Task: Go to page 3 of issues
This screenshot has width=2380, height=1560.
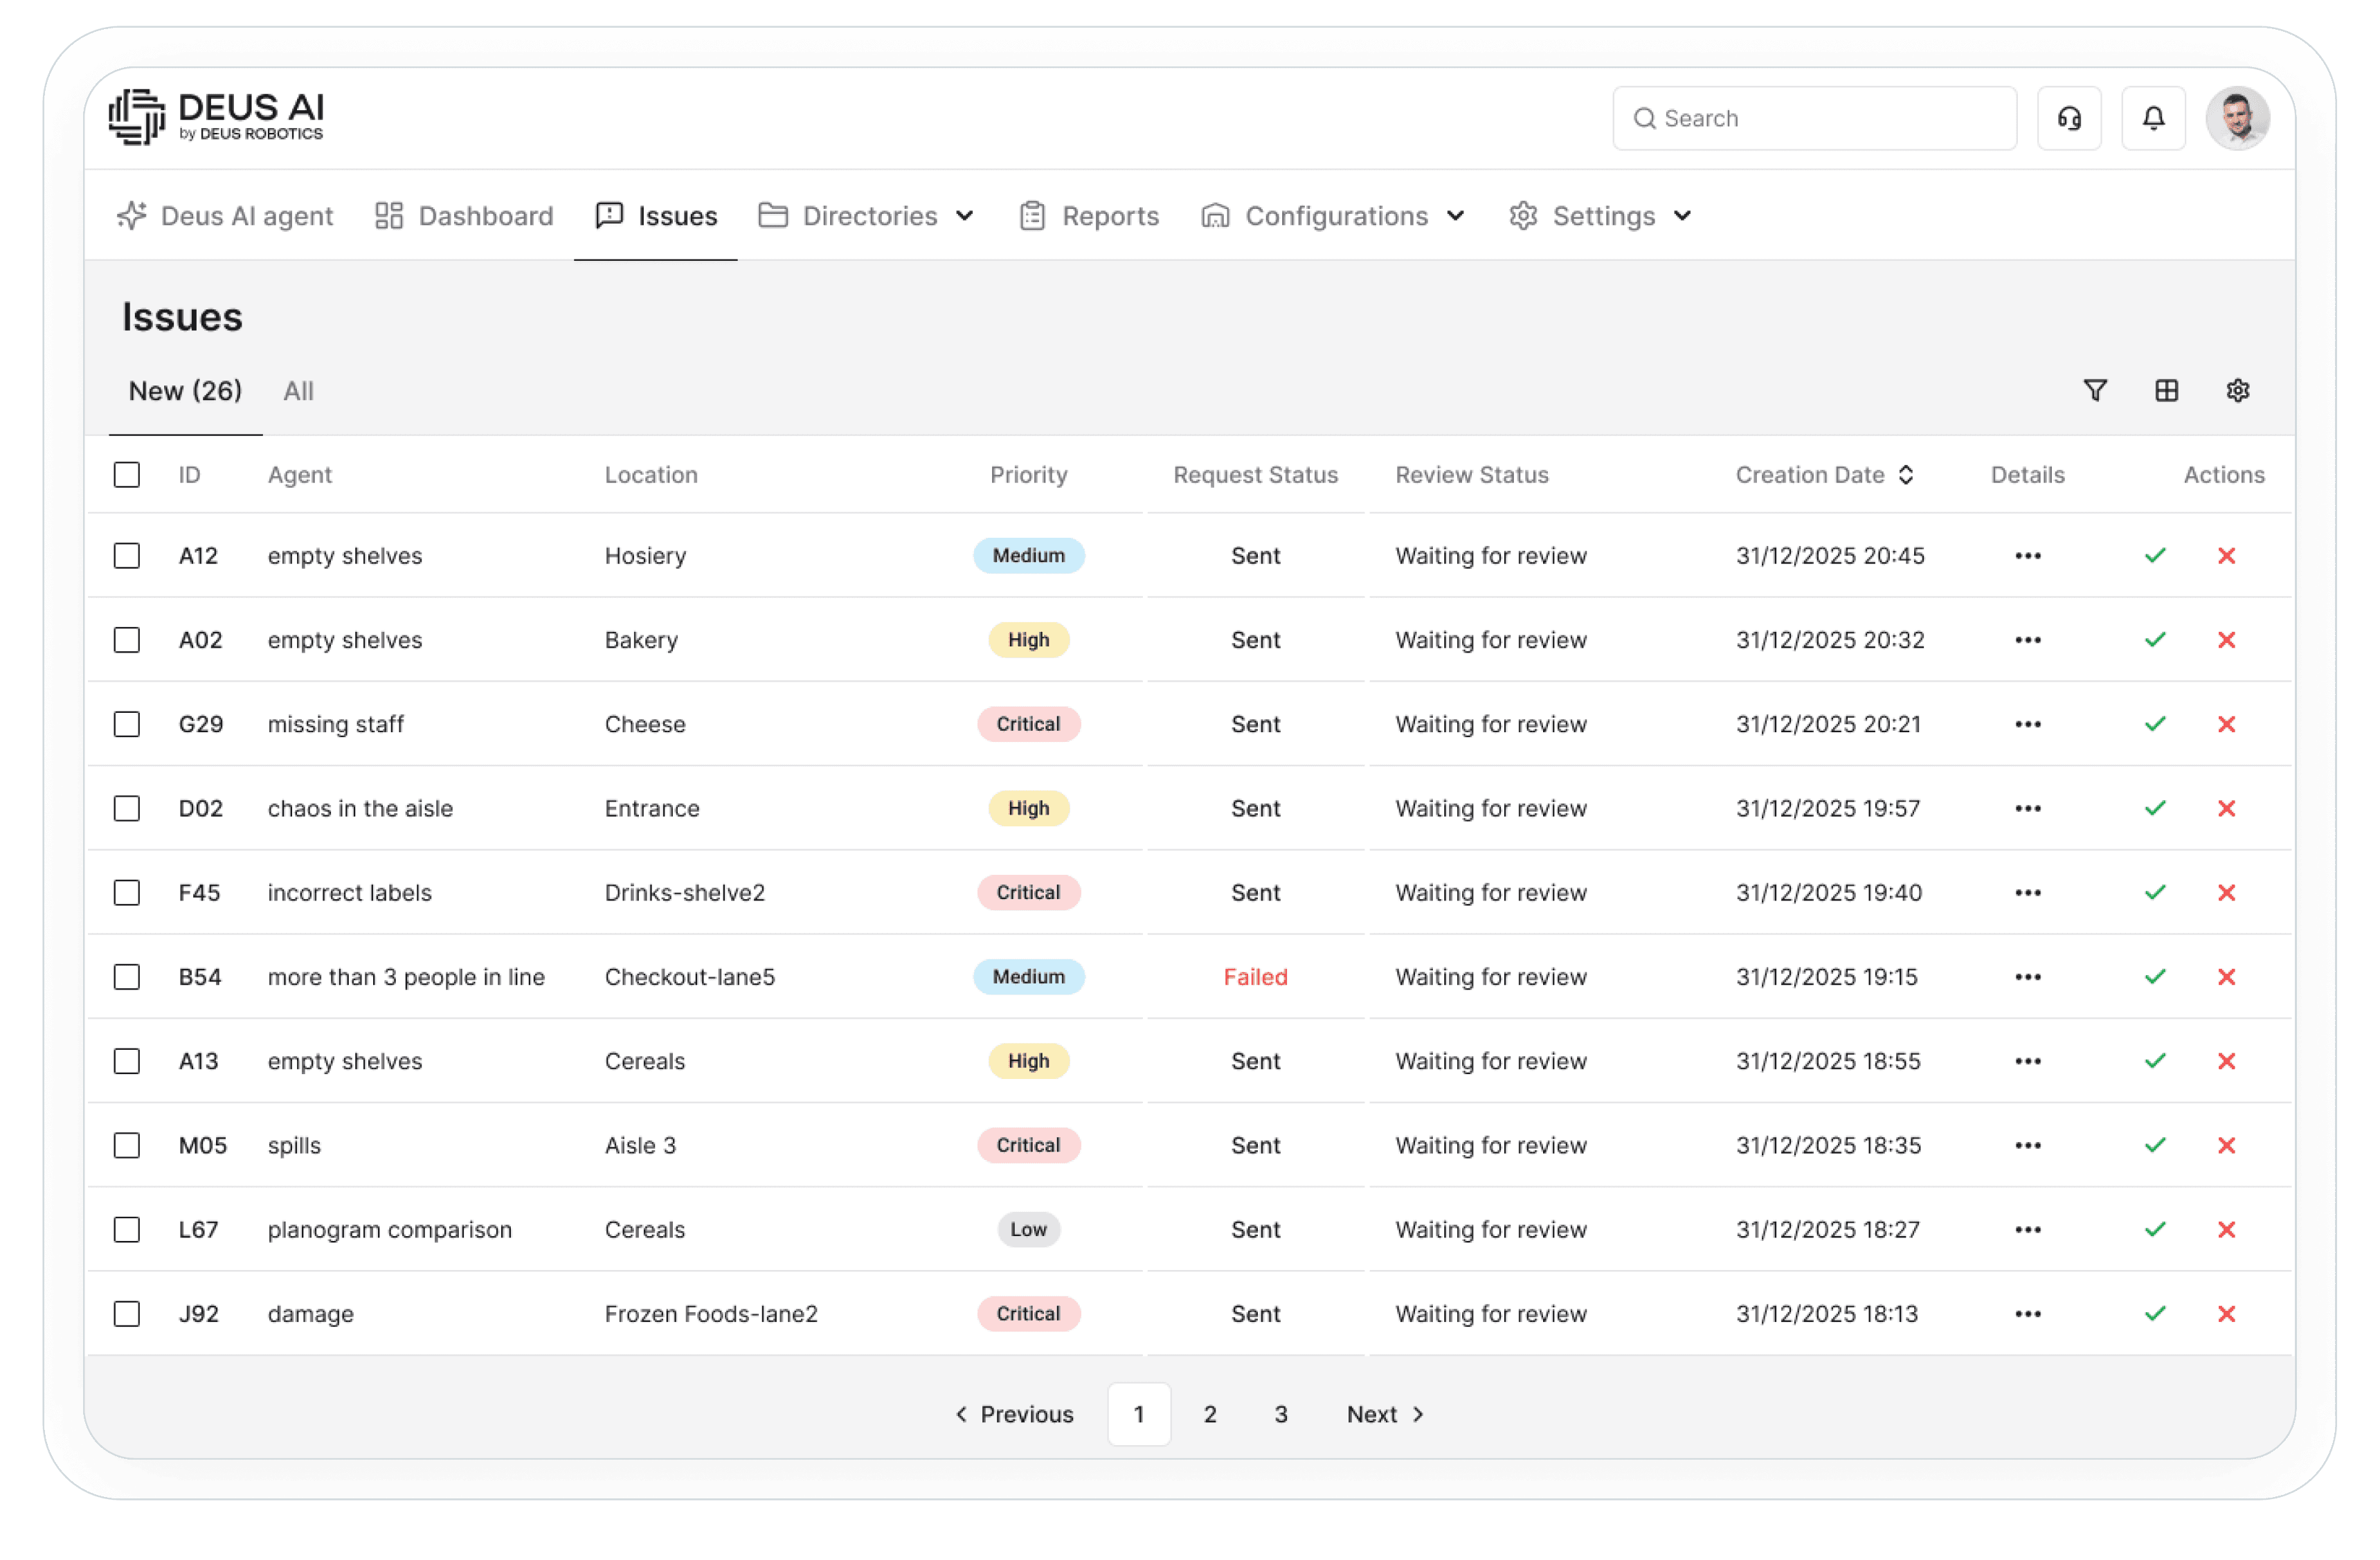Action: 1280,1414
